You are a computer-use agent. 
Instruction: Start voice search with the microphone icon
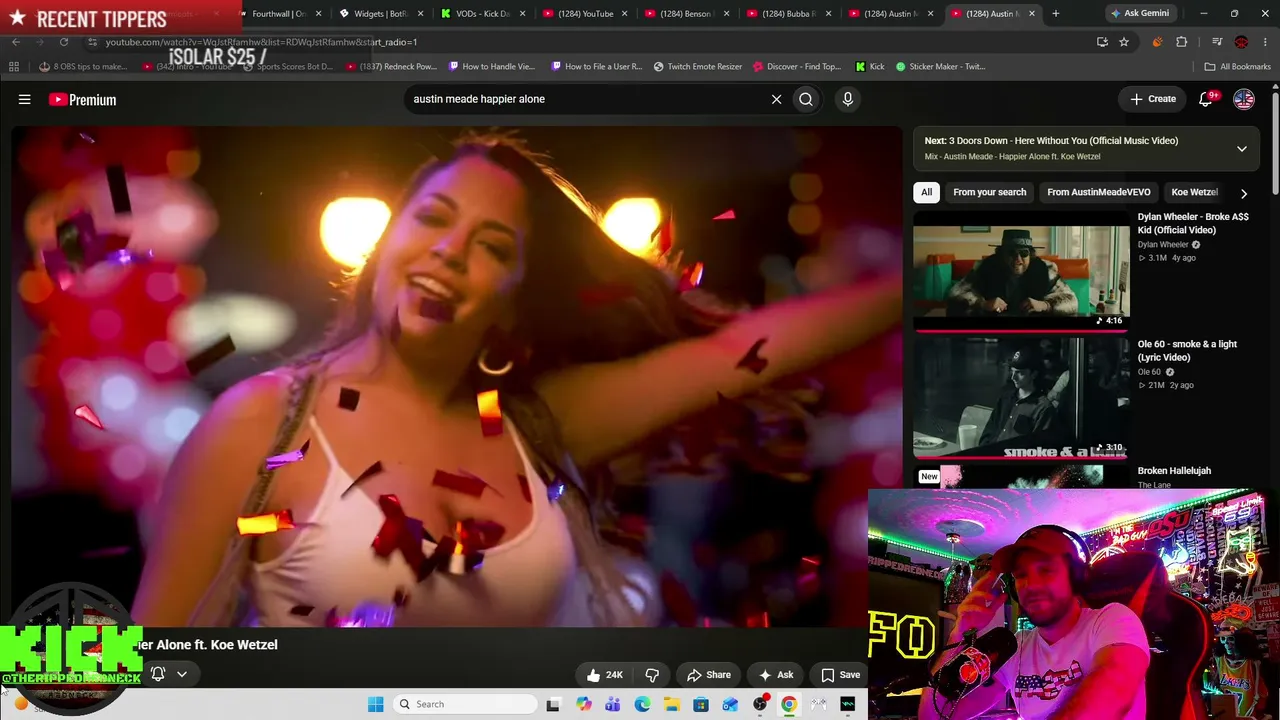848,99
